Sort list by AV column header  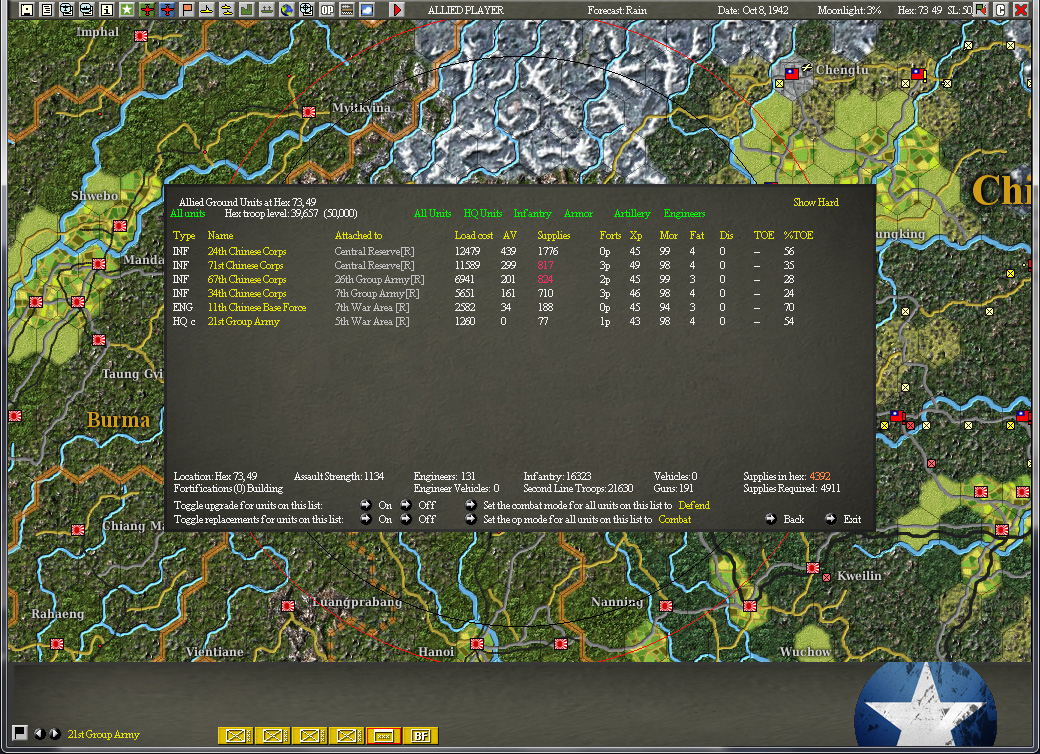(x=509, y=235)
